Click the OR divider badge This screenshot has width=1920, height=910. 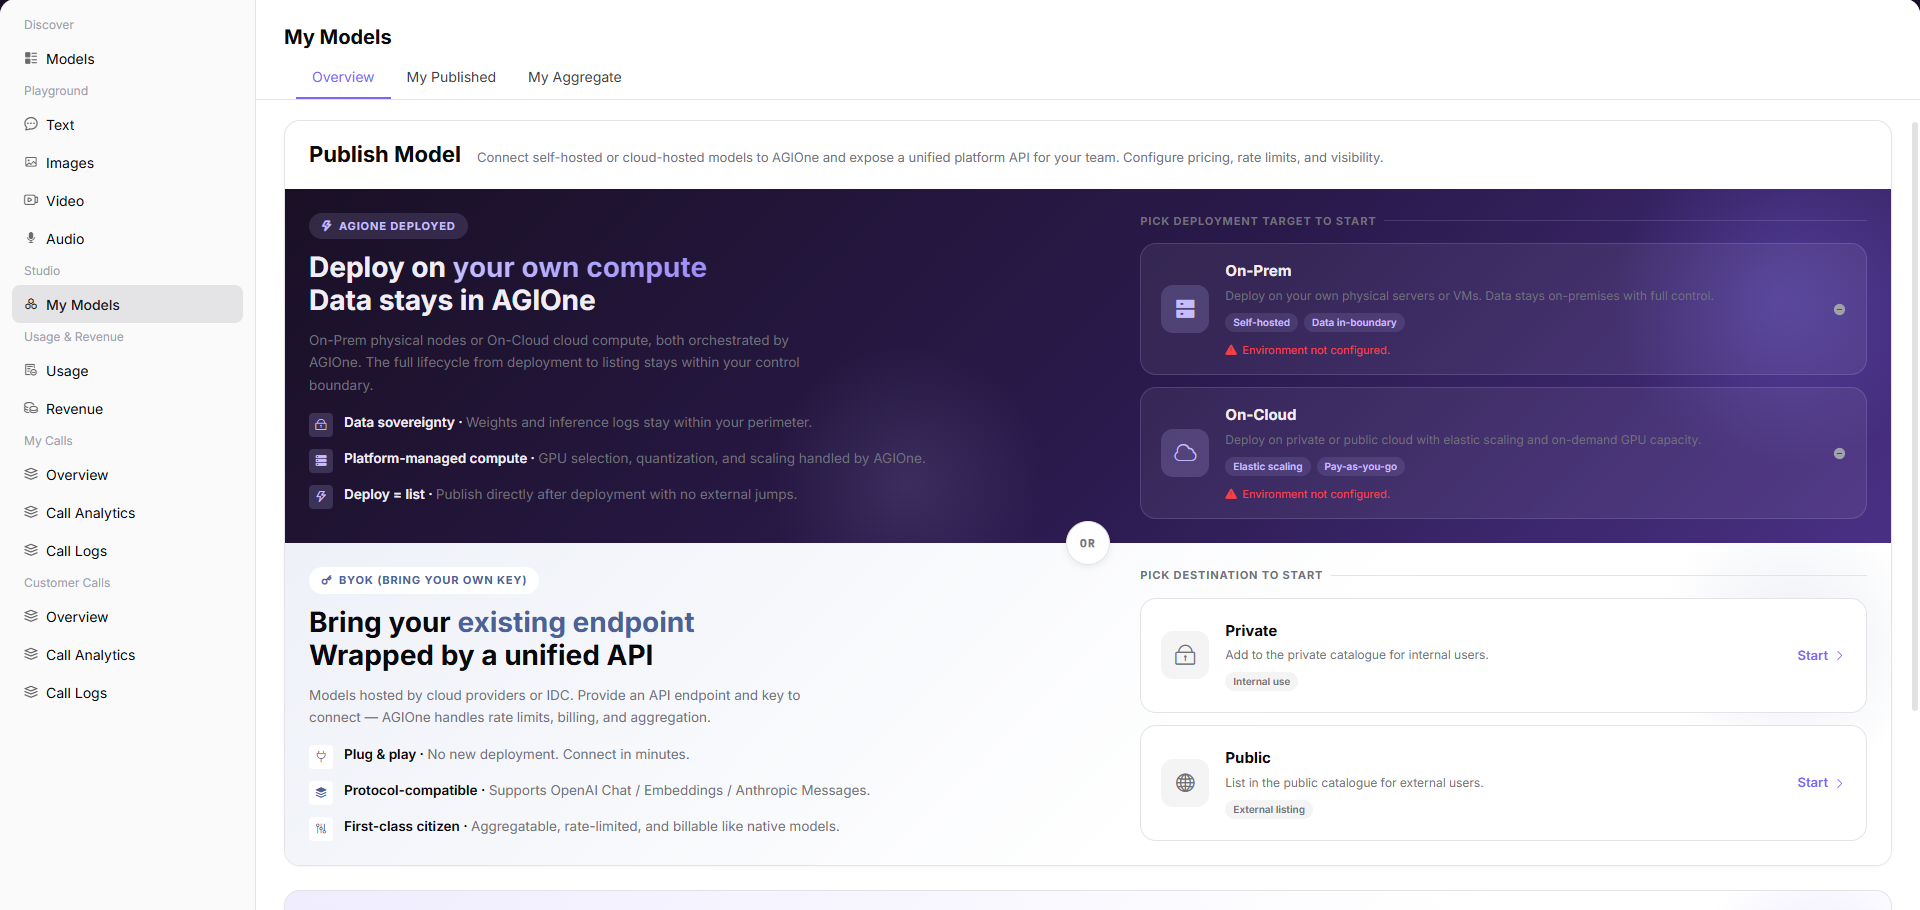coord(1088,543)
